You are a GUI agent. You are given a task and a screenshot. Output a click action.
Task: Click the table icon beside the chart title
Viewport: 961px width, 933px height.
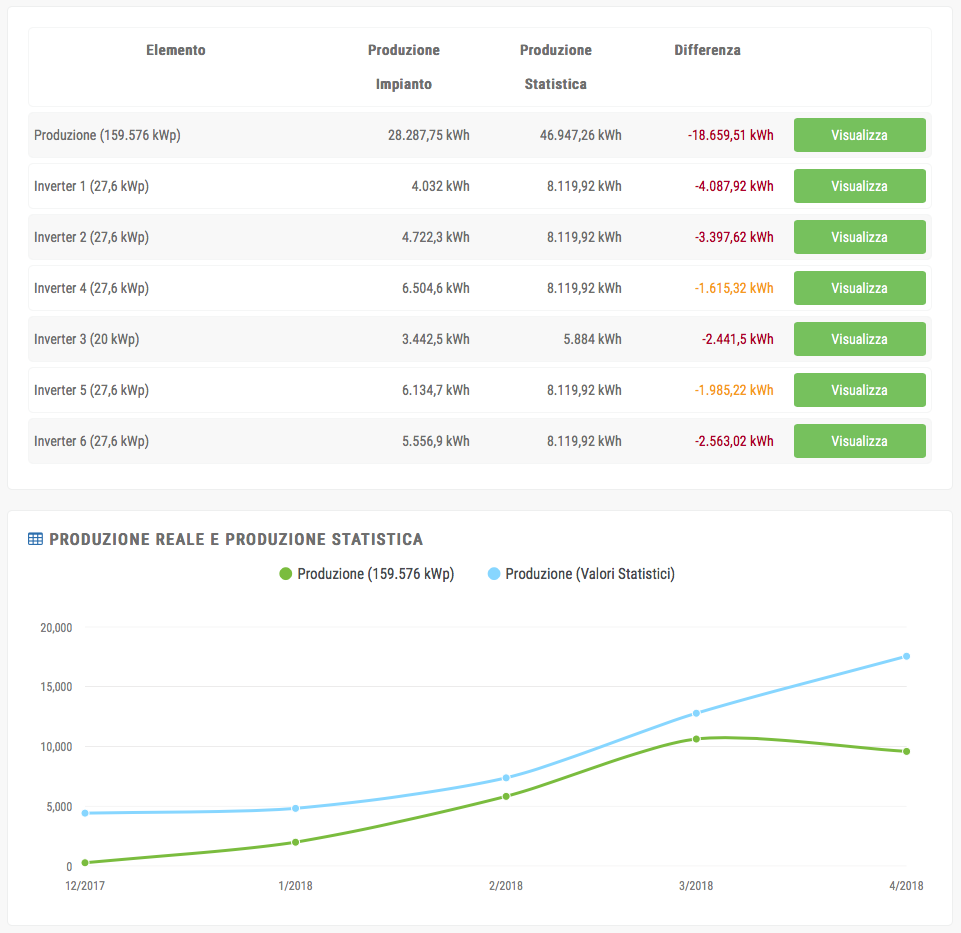coord(35,539)
